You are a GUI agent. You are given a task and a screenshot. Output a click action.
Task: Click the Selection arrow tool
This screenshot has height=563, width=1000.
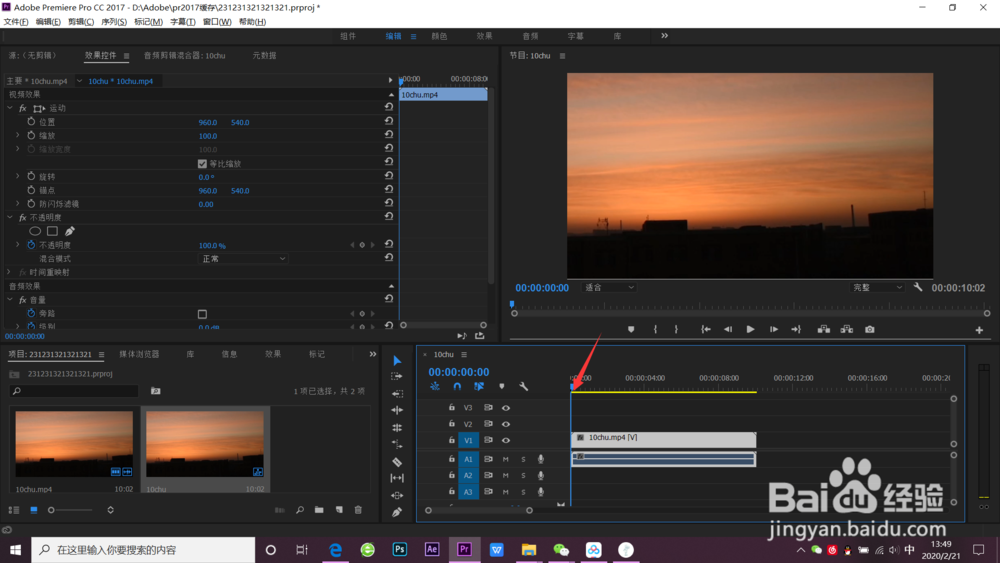coord(397,360)
